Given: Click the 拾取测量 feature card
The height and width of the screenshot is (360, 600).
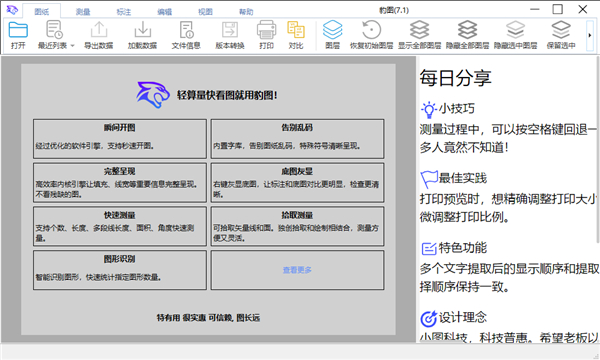Looking at the screenshot, I should pyautogui.click(x=297, y=226).
